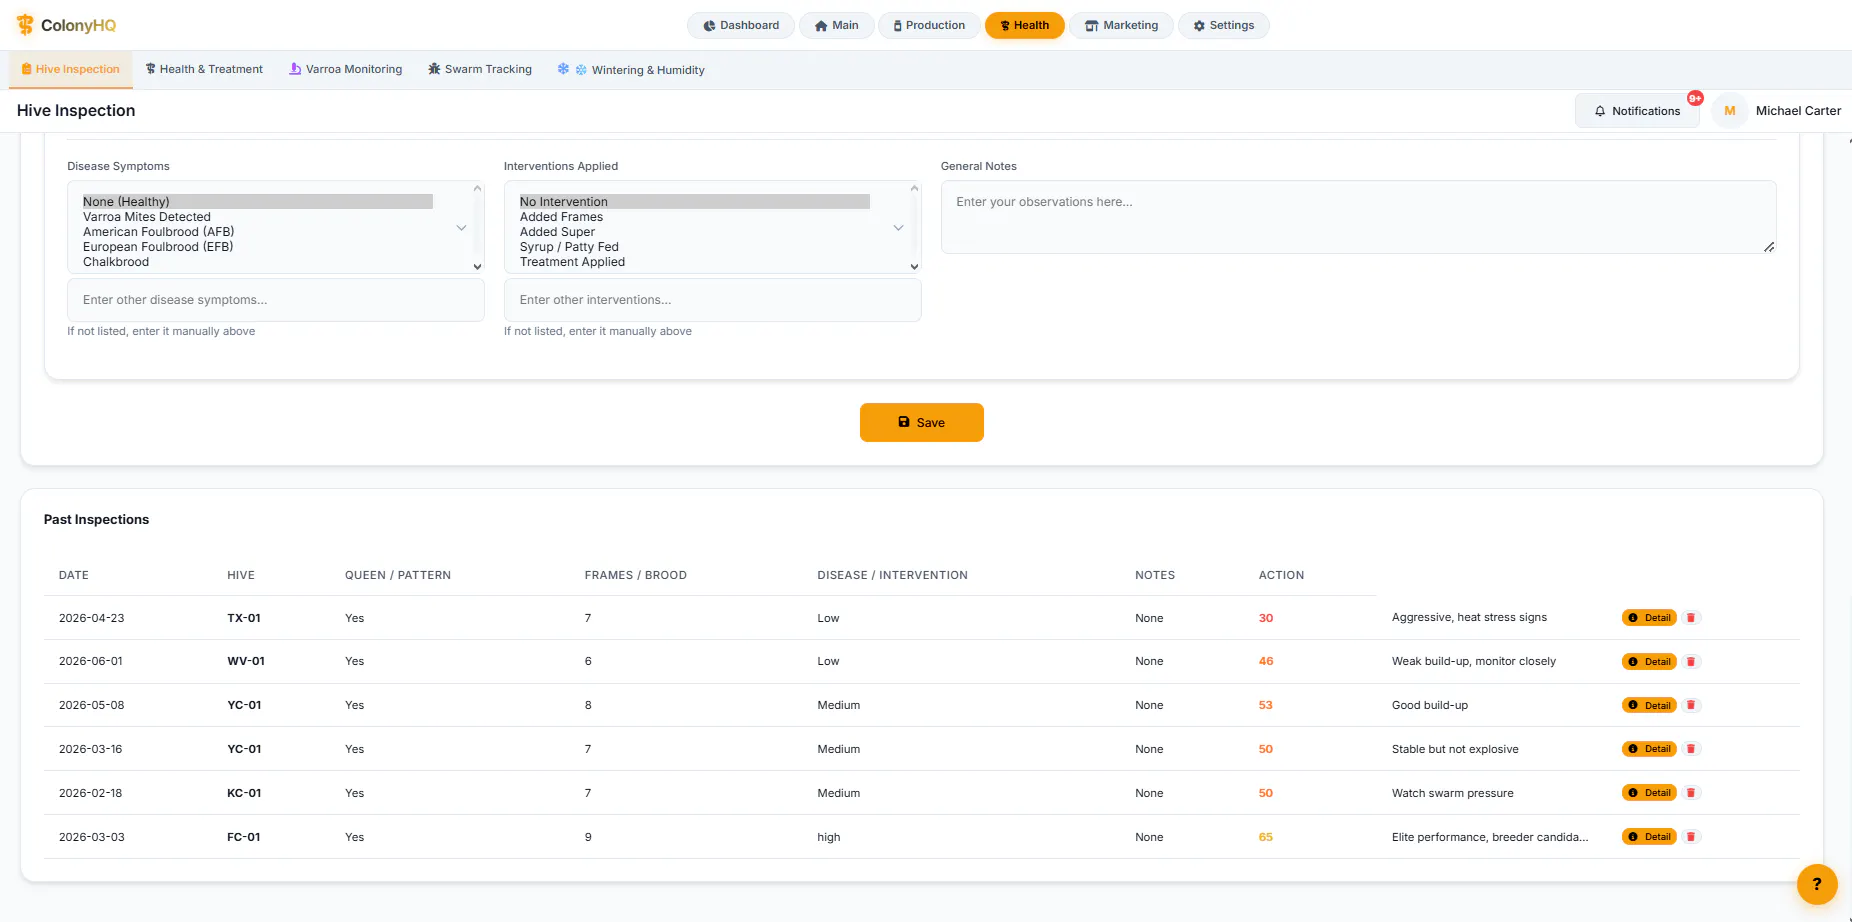
Task: Delete the KC-01 inspection record
Action: 1691,793
